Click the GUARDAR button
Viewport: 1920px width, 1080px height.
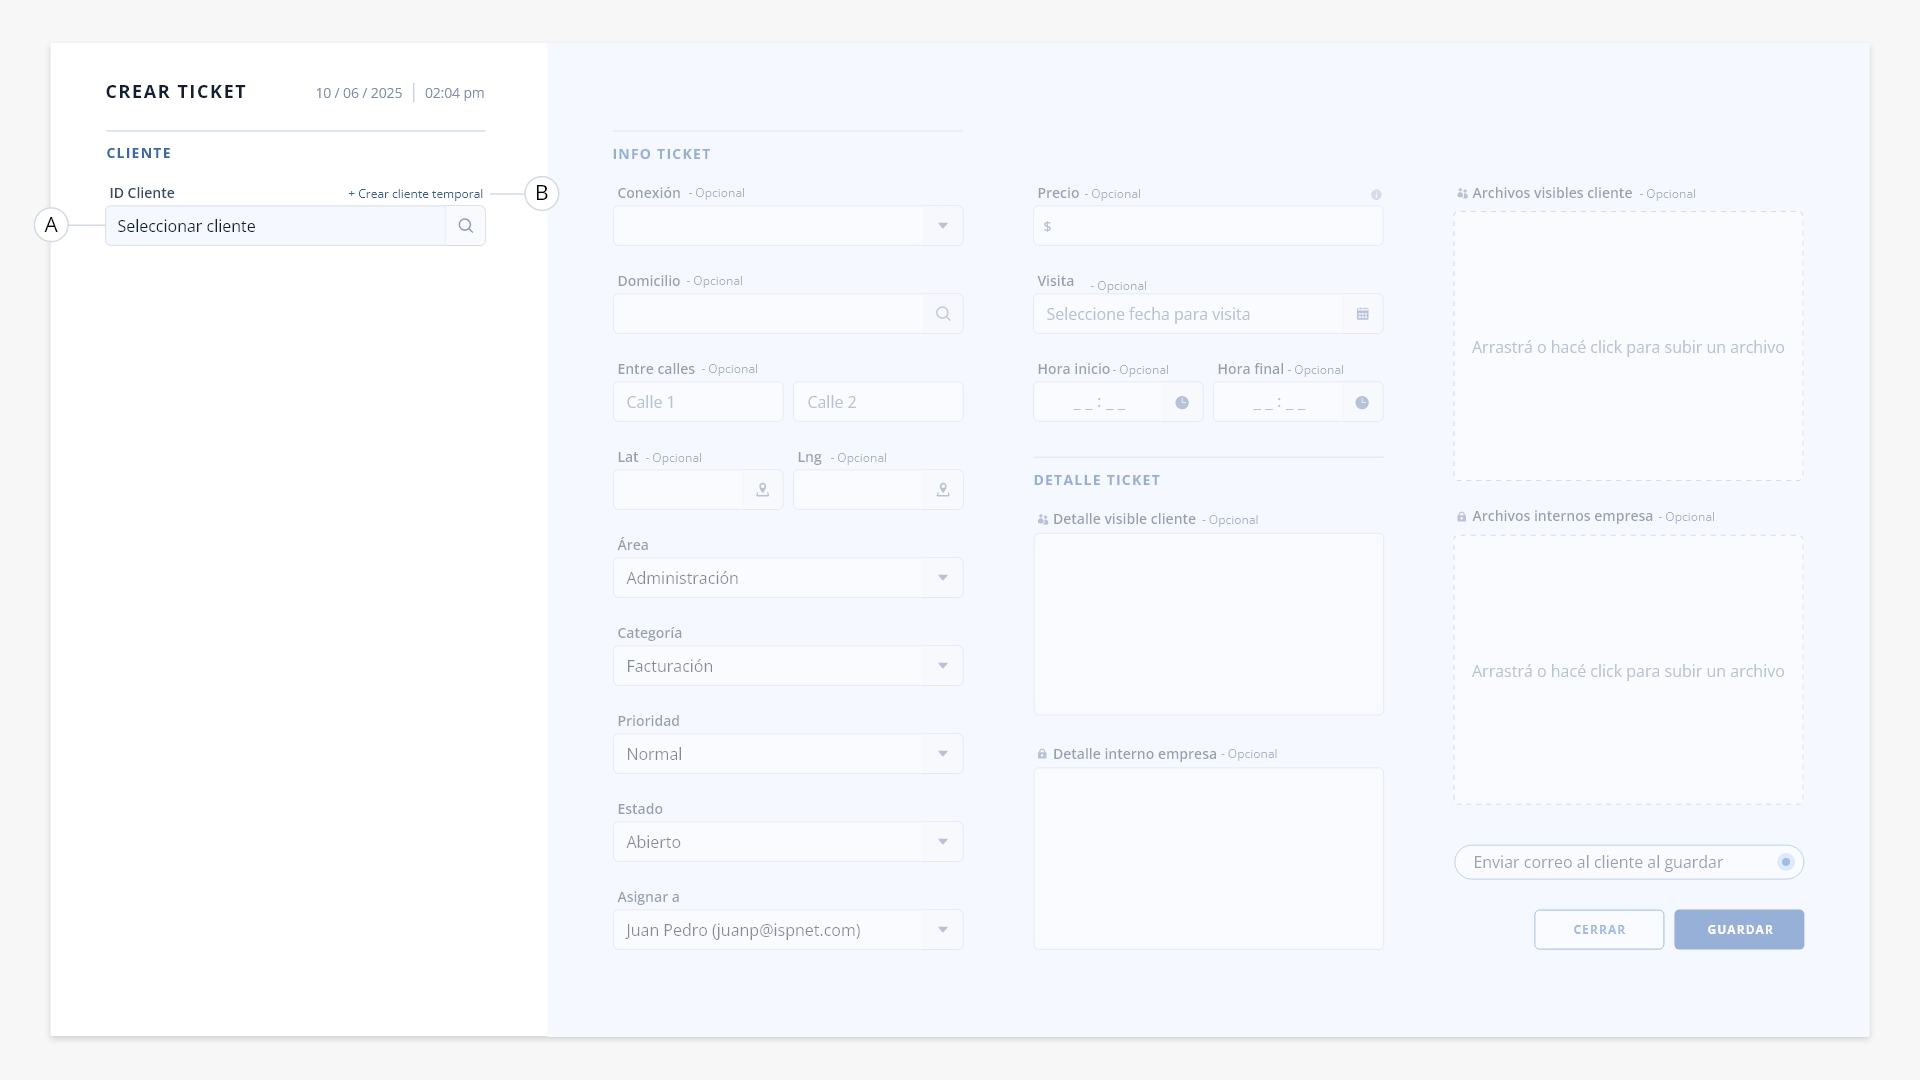coord(1739,930)
